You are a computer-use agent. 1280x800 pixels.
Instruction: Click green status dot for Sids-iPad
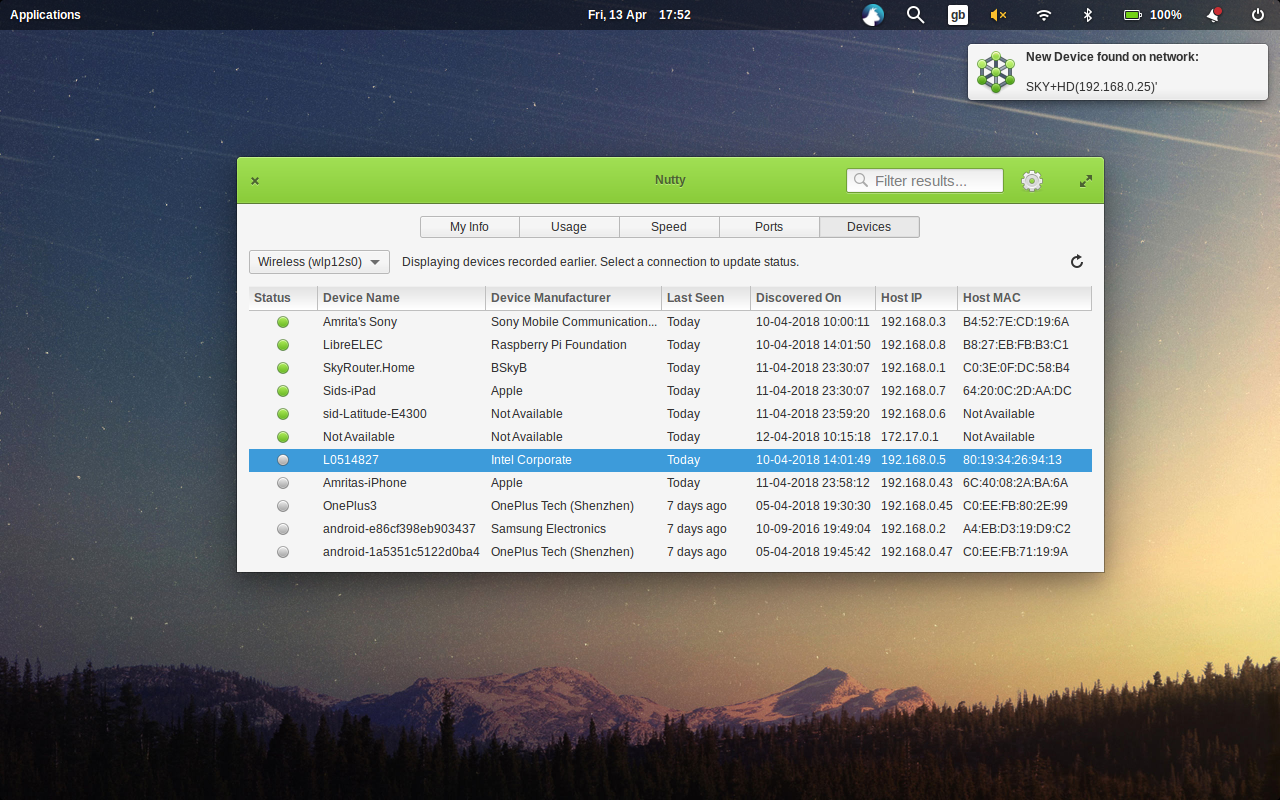283,391
